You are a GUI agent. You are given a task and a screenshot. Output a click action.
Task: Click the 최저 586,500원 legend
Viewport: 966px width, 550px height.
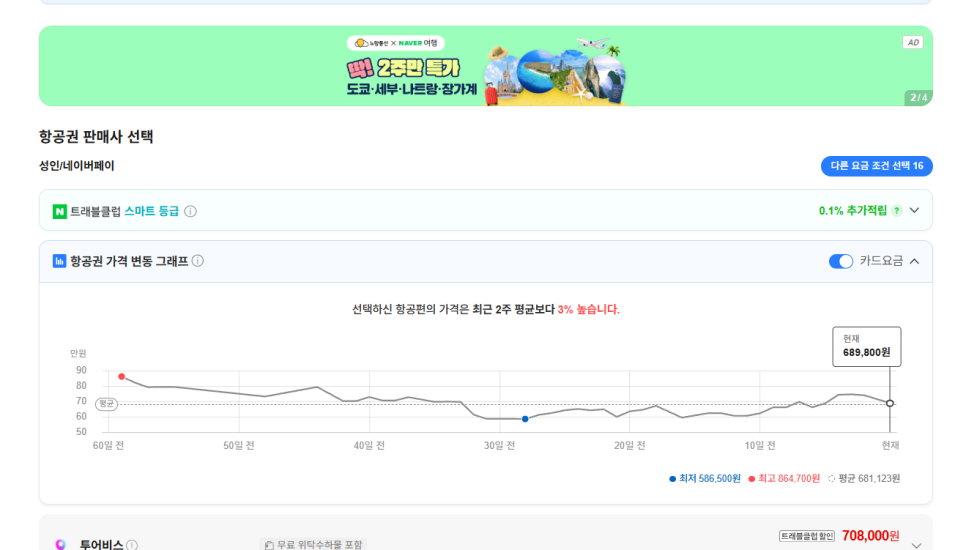(705, 479)
